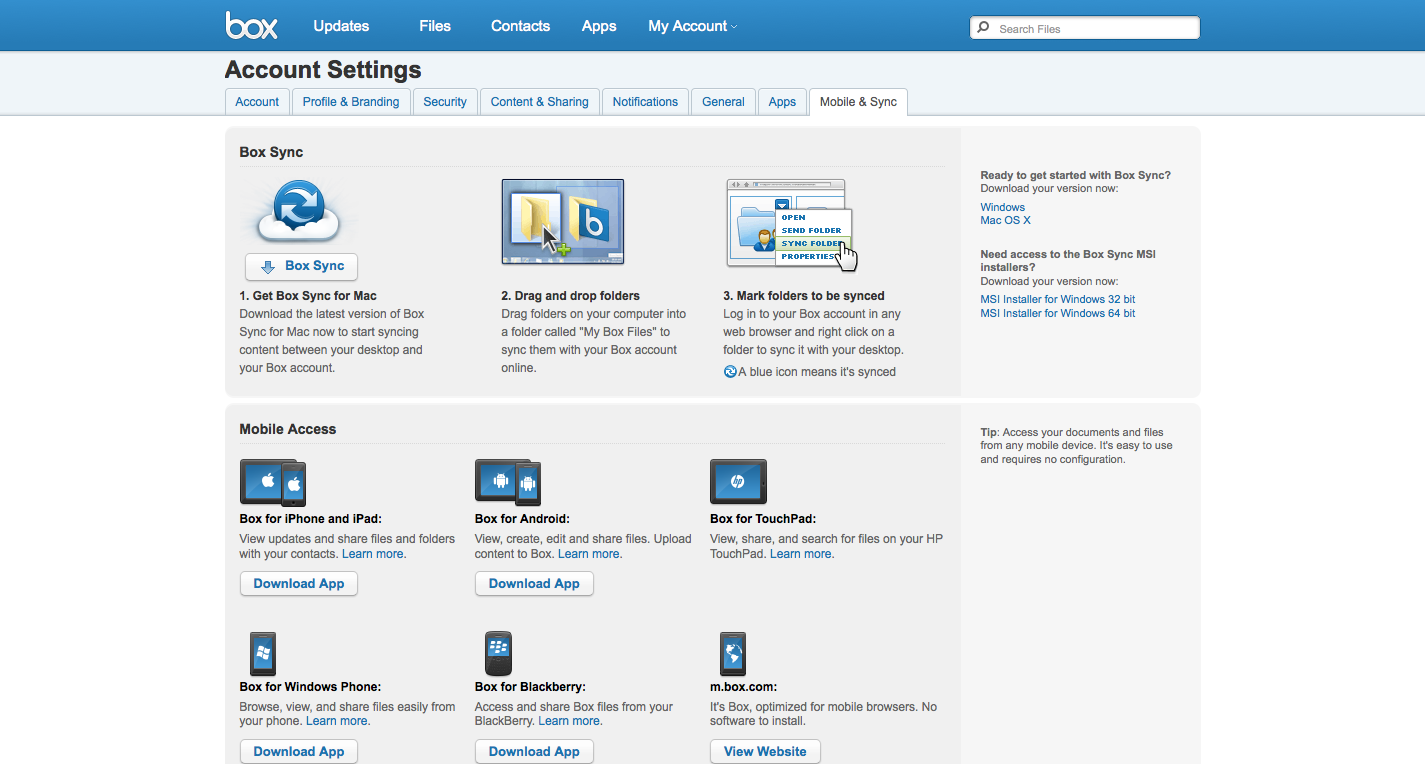This screenshot has height=764, width=1425.
Task: Click 'Ready to get started with Box Sync?' text
Action: point(1075,175)
